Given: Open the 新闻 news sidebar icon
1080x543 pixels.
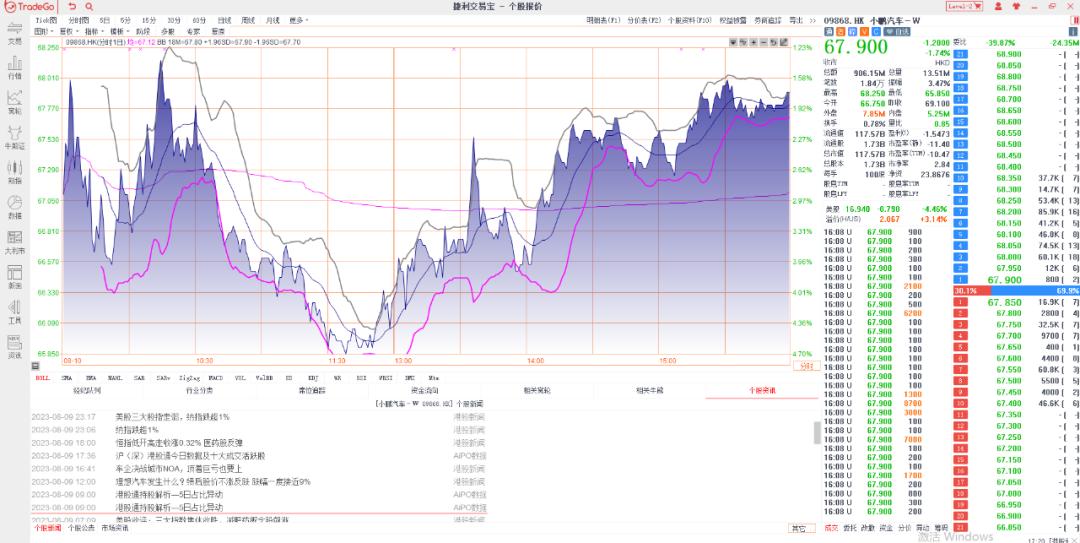Looking at the screenshot, I should click(x=14, y=277).
